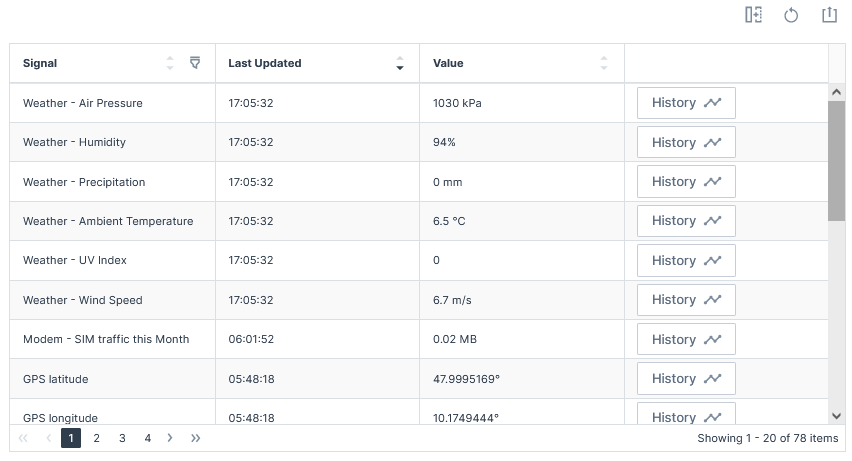852x461 pixels.
Task: Go to page 4
Action: coord(147,438)
